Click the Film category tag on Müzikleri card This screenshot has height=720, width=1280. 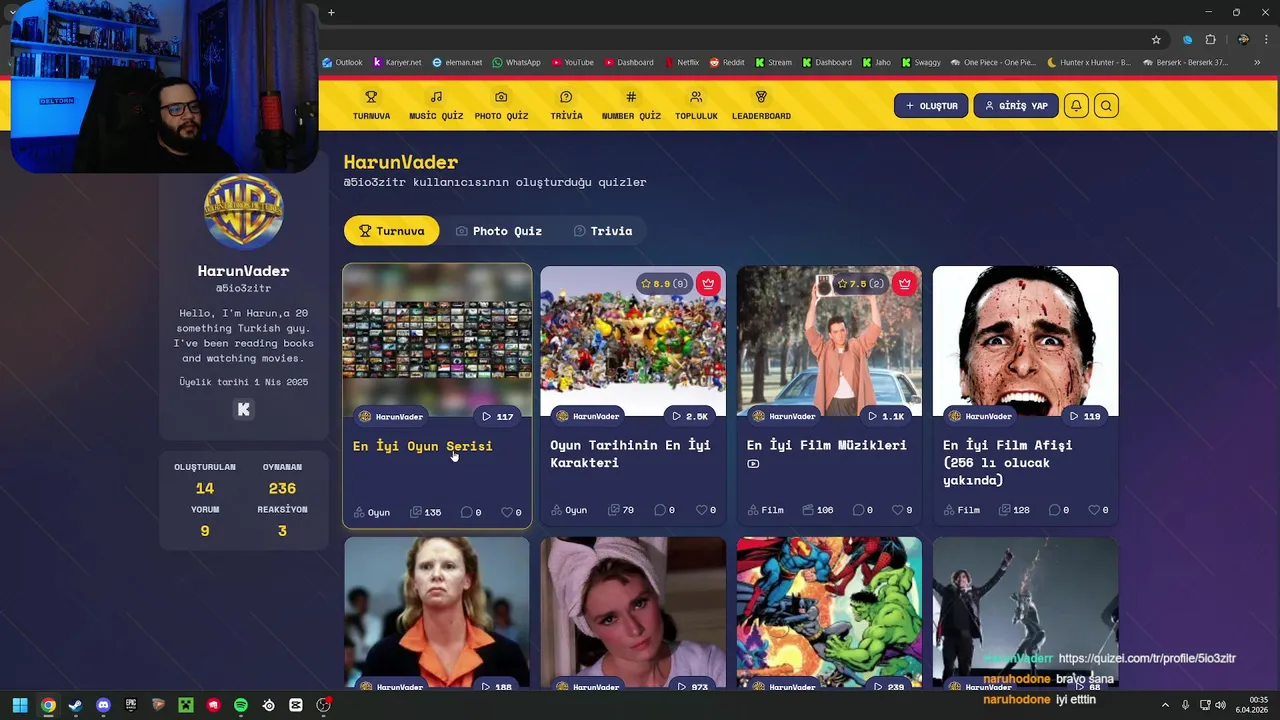765,510
